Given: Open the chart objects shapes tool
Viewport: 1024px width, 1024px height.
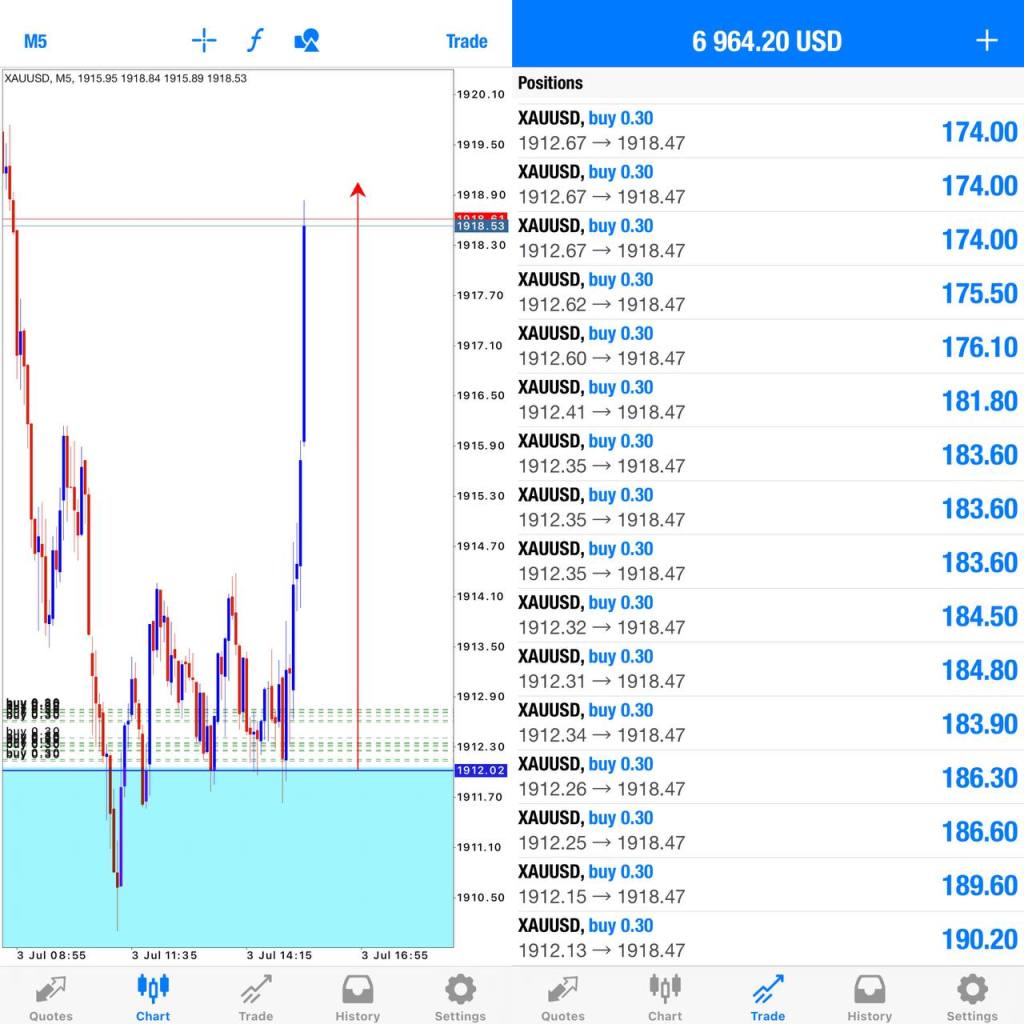Looking at the screenshot, I should pos(307,41).
